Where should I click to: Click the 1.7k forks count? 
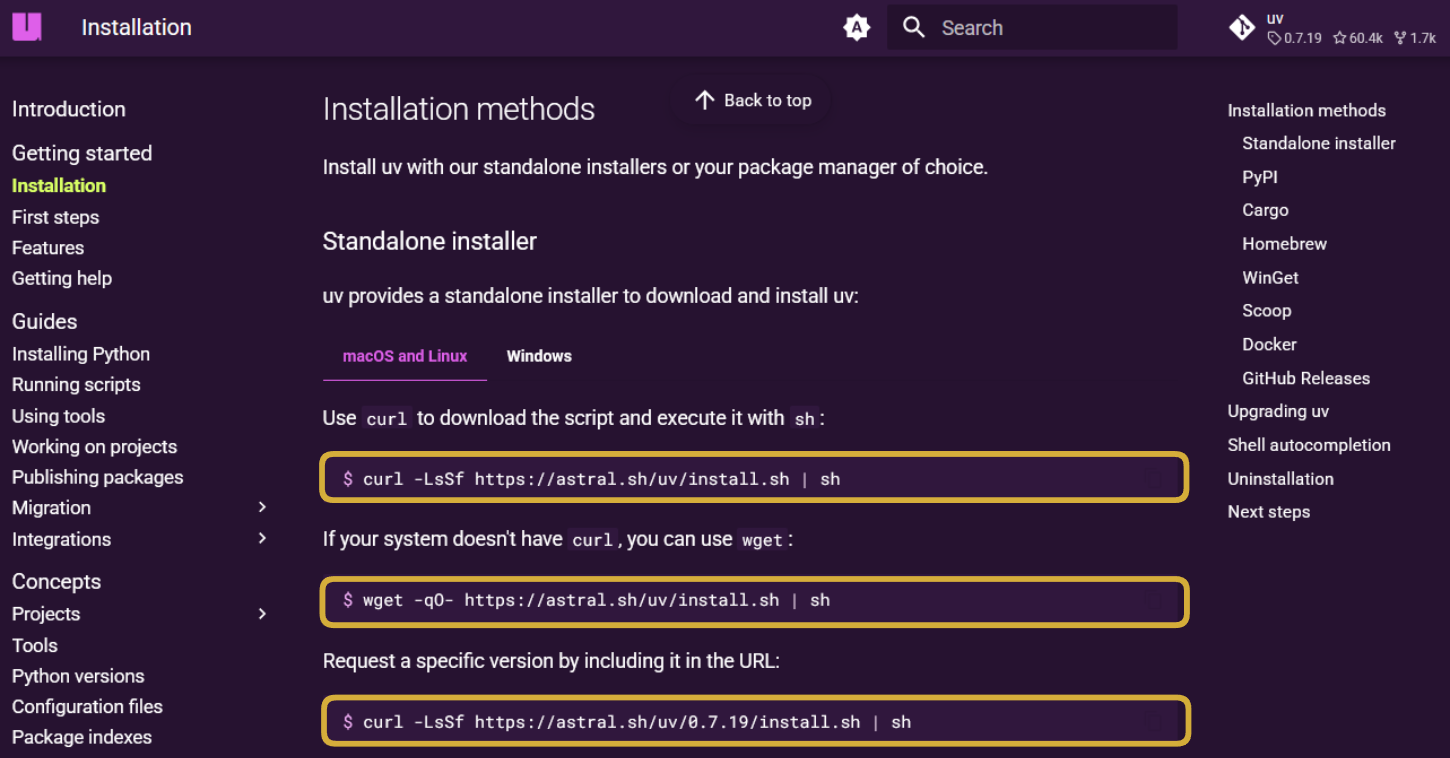(x=1415, y=38)
